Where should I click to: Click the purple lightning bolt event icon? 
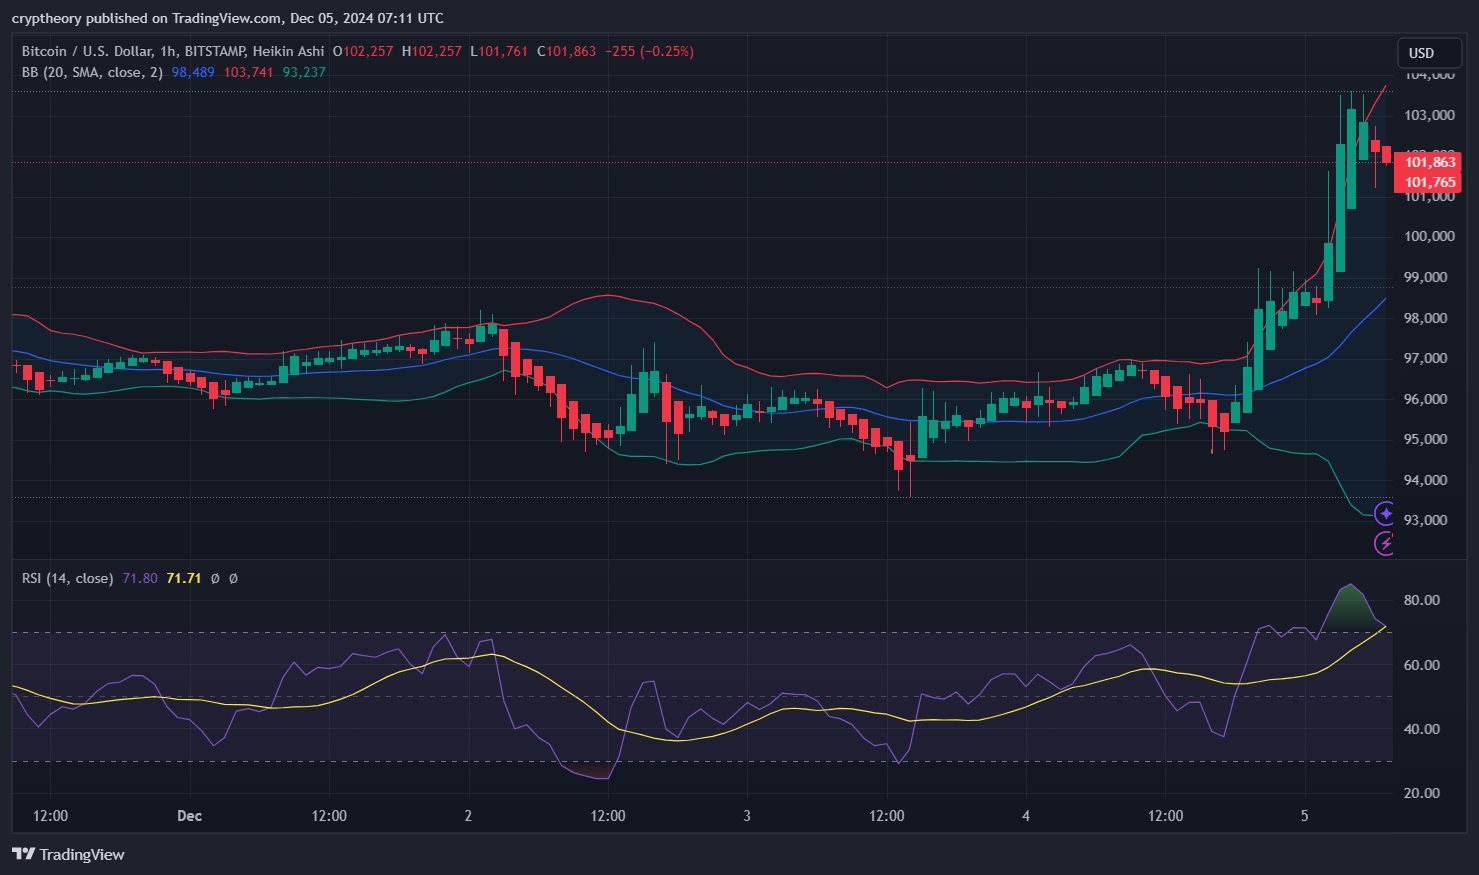coord(1385,543)
